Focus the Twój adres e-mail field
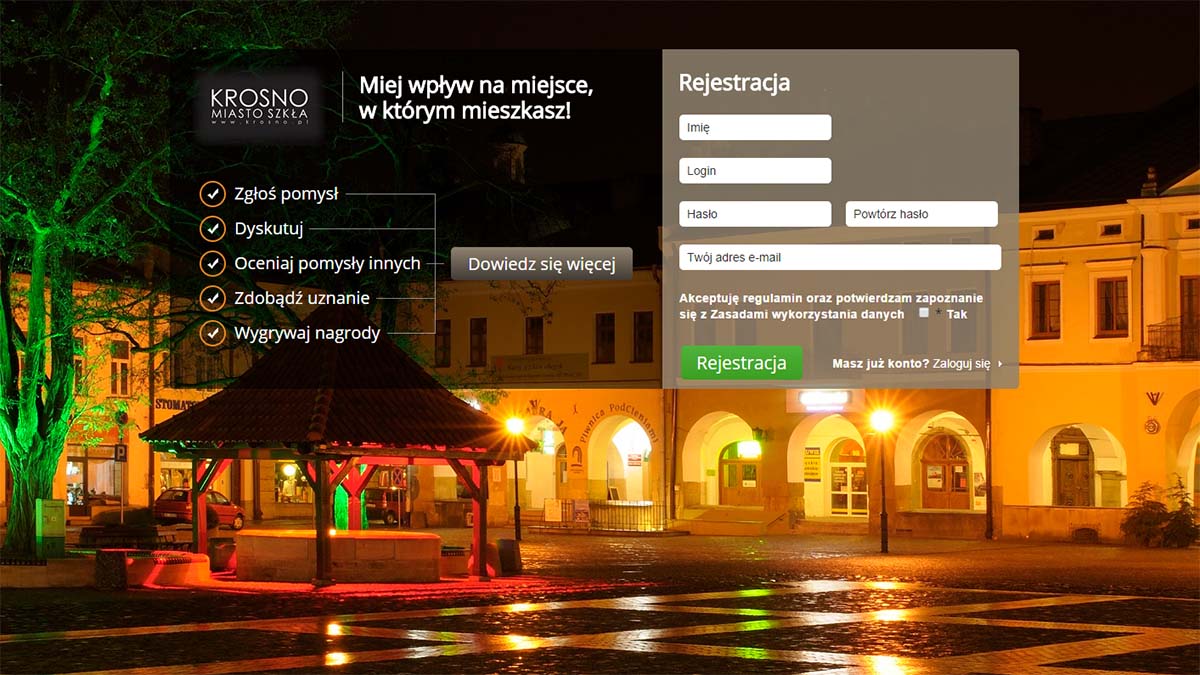The image size is (1200, 675). coord(839,257)
